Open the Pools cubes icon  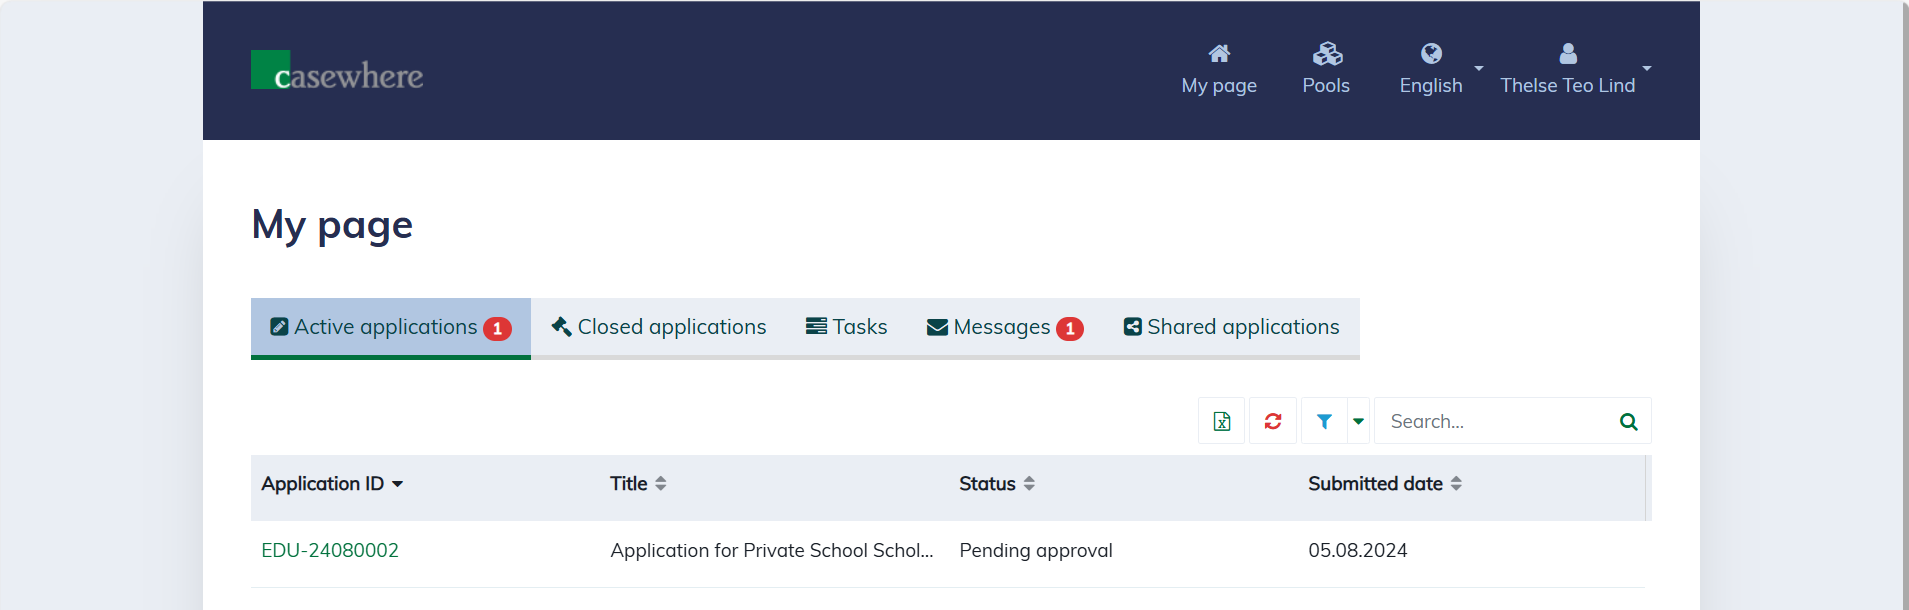[x=1327, y=54]
